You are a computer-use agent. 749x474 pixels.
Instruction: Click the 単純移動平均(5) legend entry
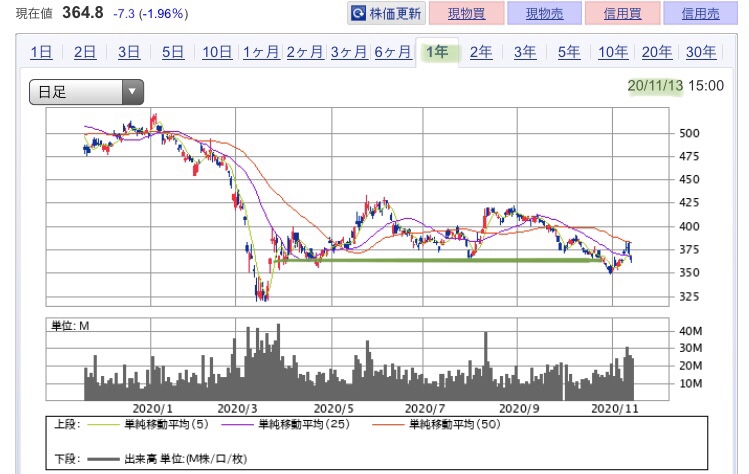point(149,424)
